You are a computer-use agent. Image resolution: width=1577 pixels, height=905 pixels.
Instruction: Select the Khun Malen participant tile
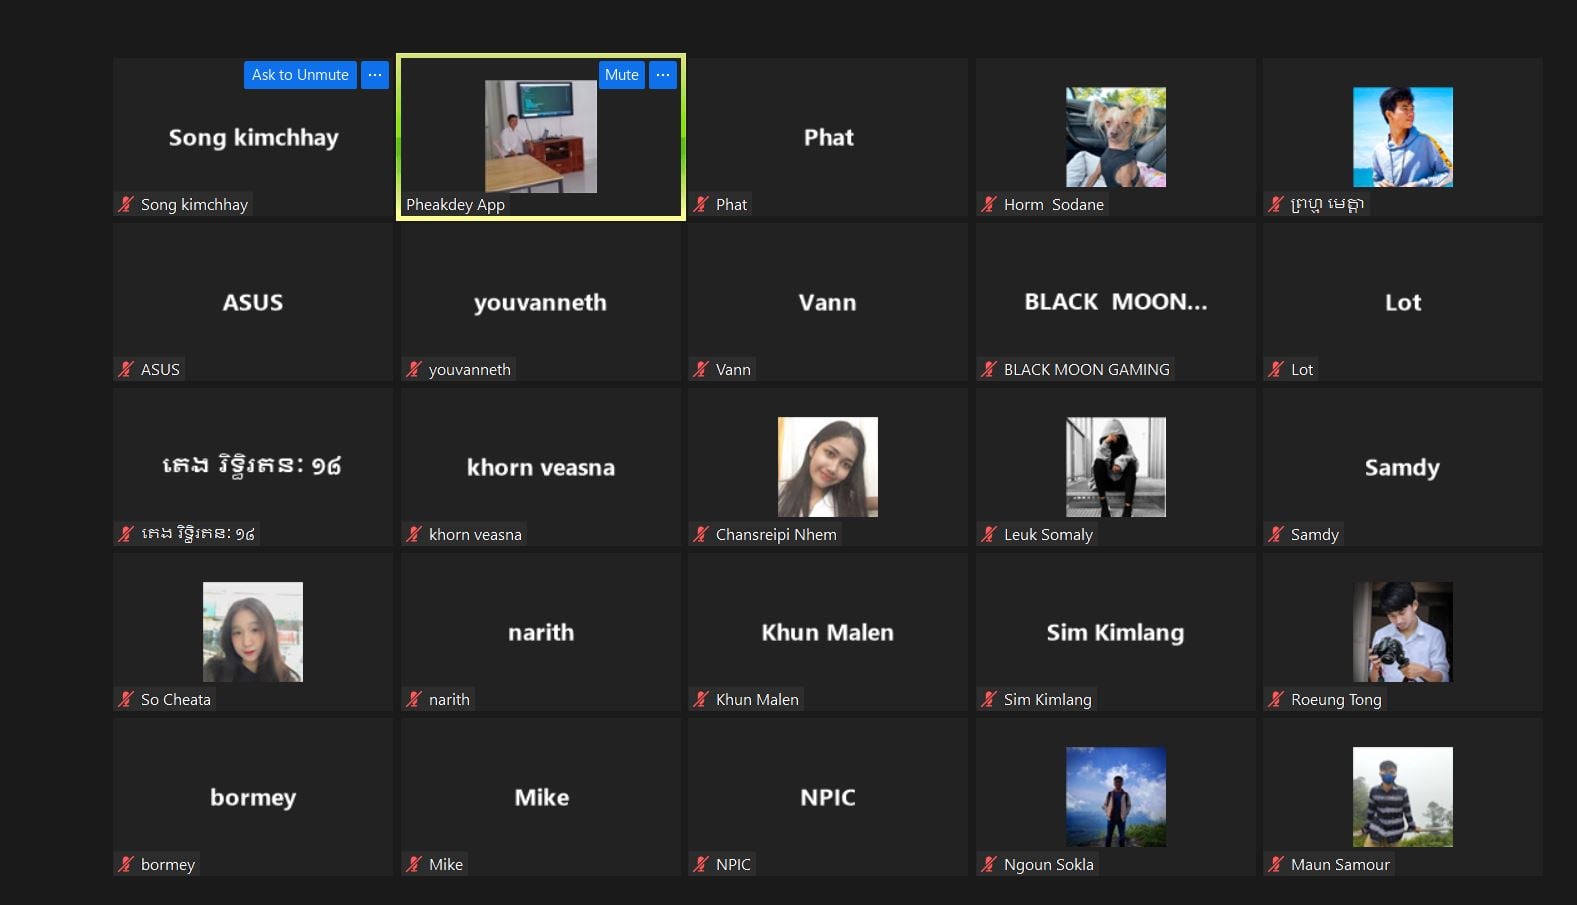(x=827, y=632)
